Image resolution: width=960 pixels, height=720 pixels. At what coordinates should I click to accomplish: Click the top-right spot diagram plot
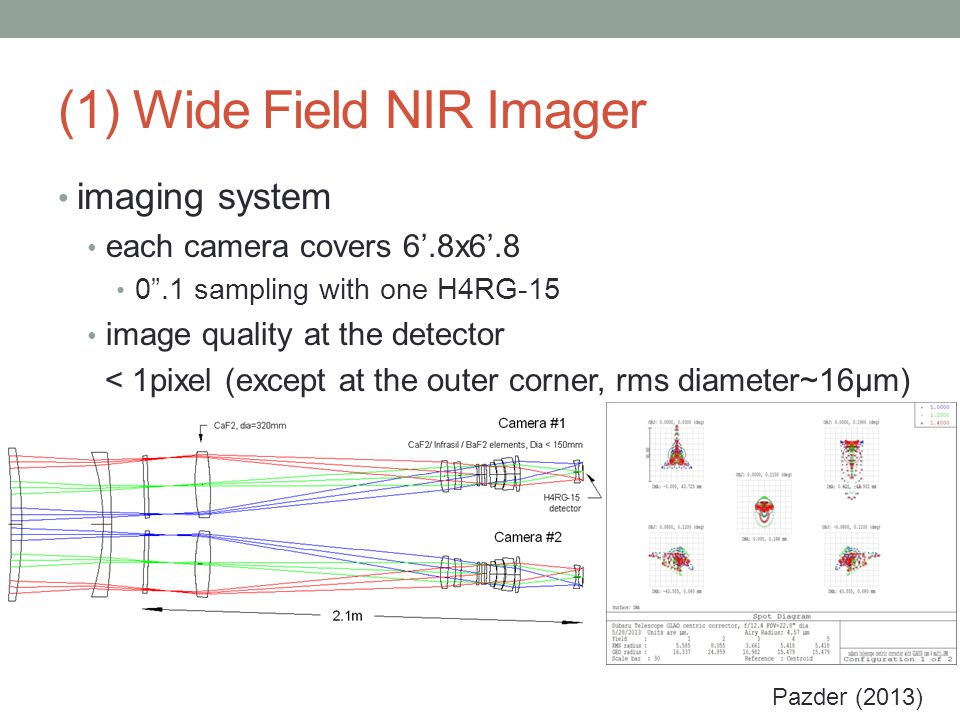tap(852, 456)
